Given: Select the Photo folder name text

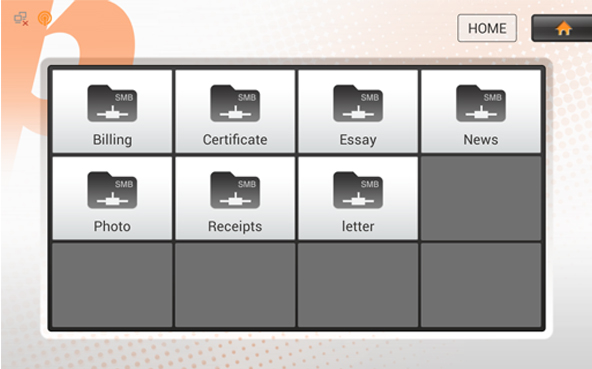Looking at the screenshot, I should click(112, 226).
